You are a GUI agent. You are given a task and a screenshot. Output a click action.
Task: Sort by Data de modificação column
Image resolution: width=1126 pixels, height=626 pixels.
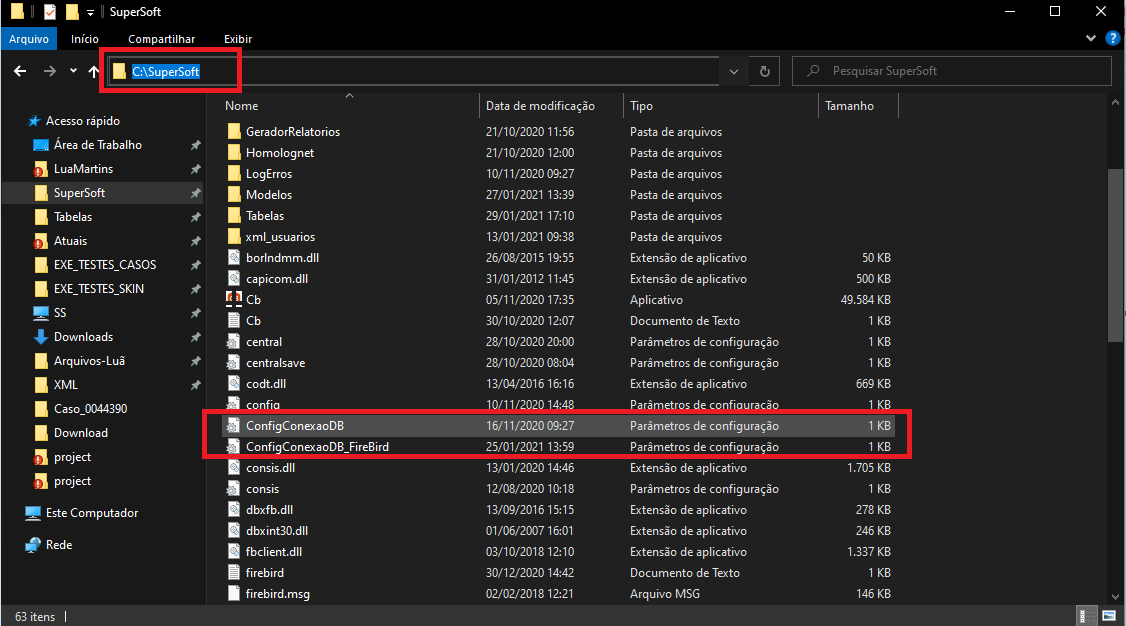tap(540, 106)
